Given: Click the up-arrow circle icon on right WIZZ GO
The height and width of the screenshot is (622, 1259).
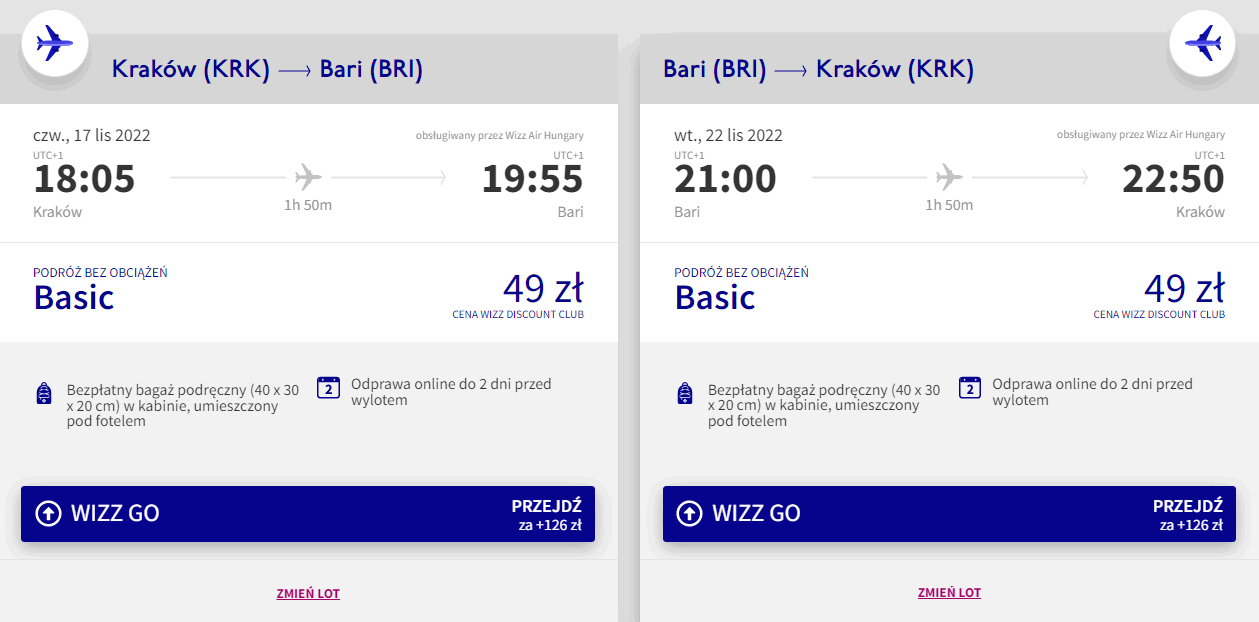Looking at the screenshot, I should coord(689,514).
